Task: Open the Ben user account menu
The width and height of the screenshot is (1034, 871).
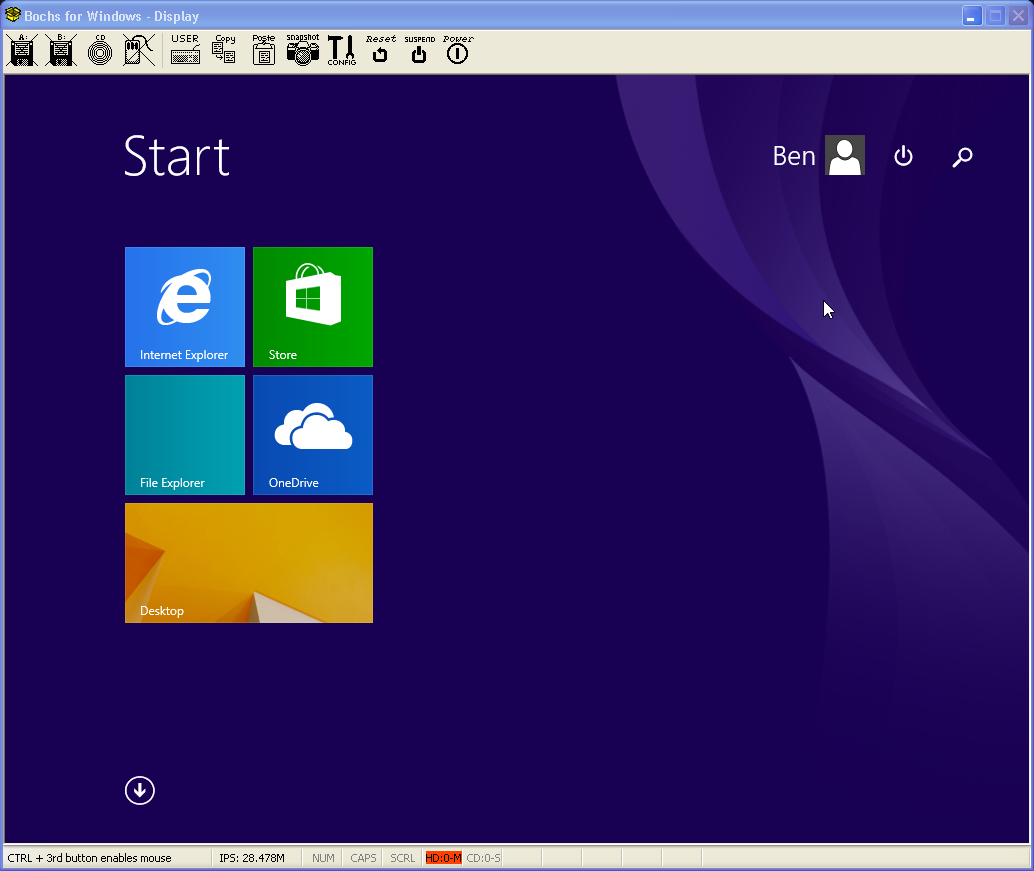Action: (x=818, y=156)
